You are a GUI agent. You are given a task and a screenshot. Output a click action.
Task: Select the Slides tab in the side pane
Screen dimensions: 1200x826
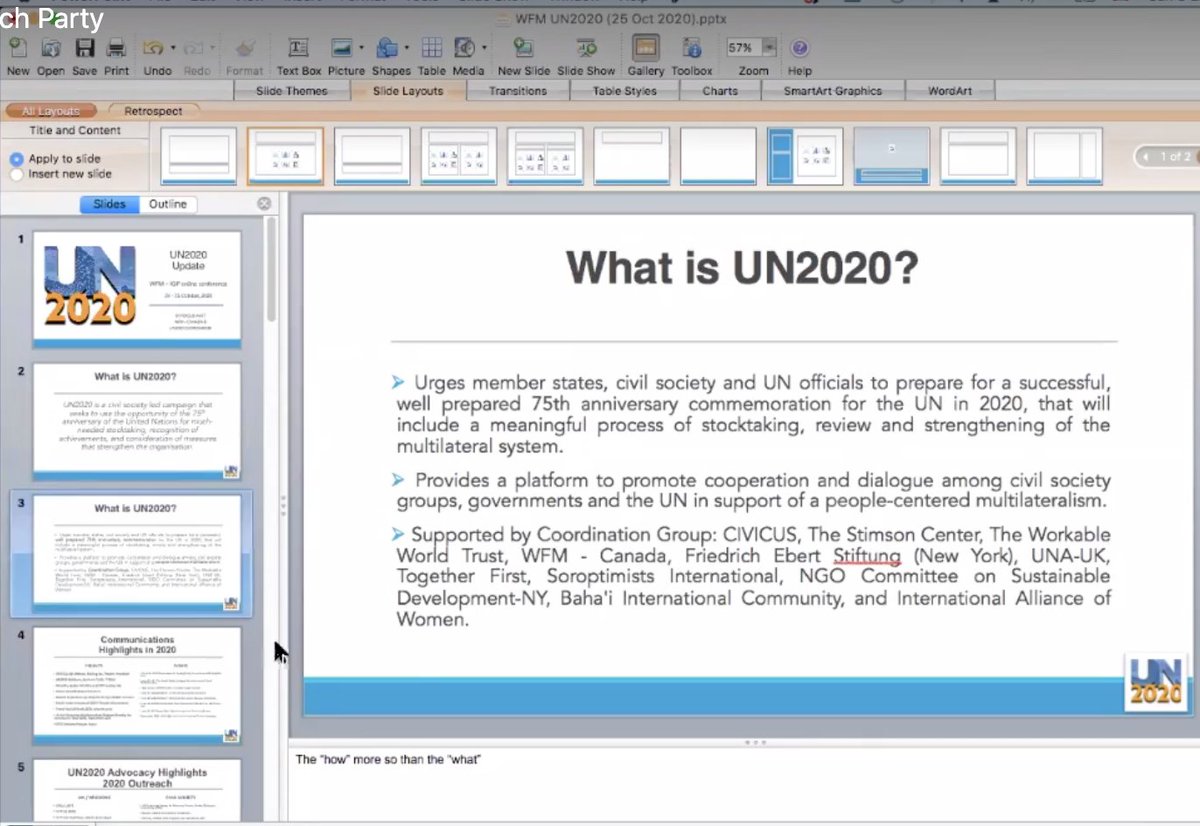[109, 204]
